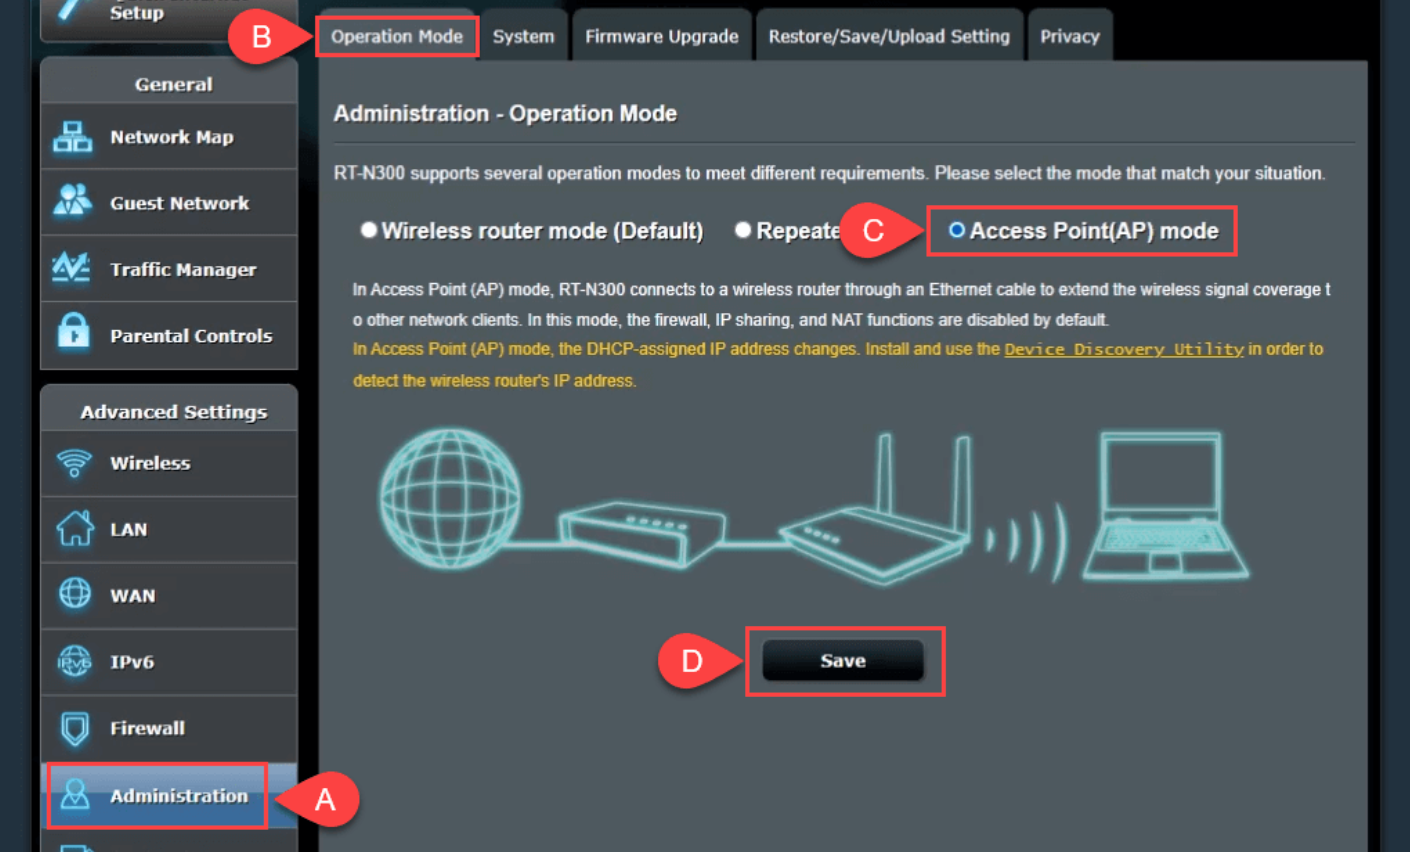
Task: Select Access Point(AP) mode radio button
Action: click(x=957, y=230)
